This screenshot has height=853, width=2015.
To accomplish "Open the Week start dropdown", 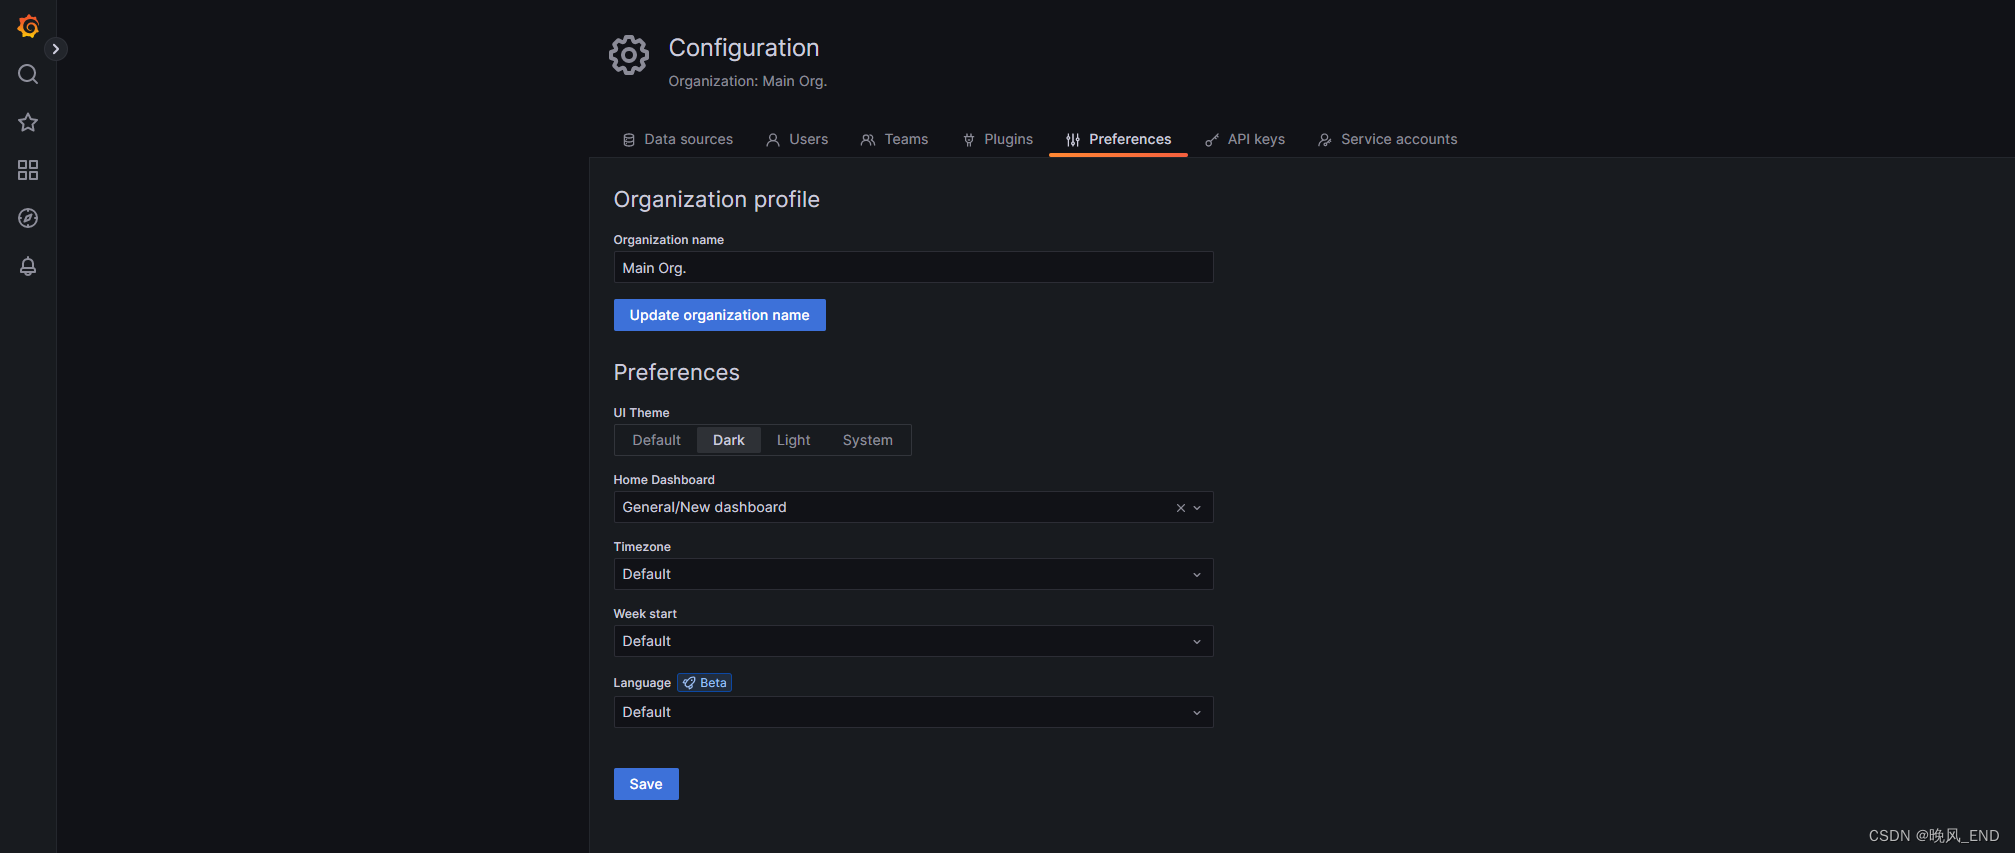I will (912, 641).
